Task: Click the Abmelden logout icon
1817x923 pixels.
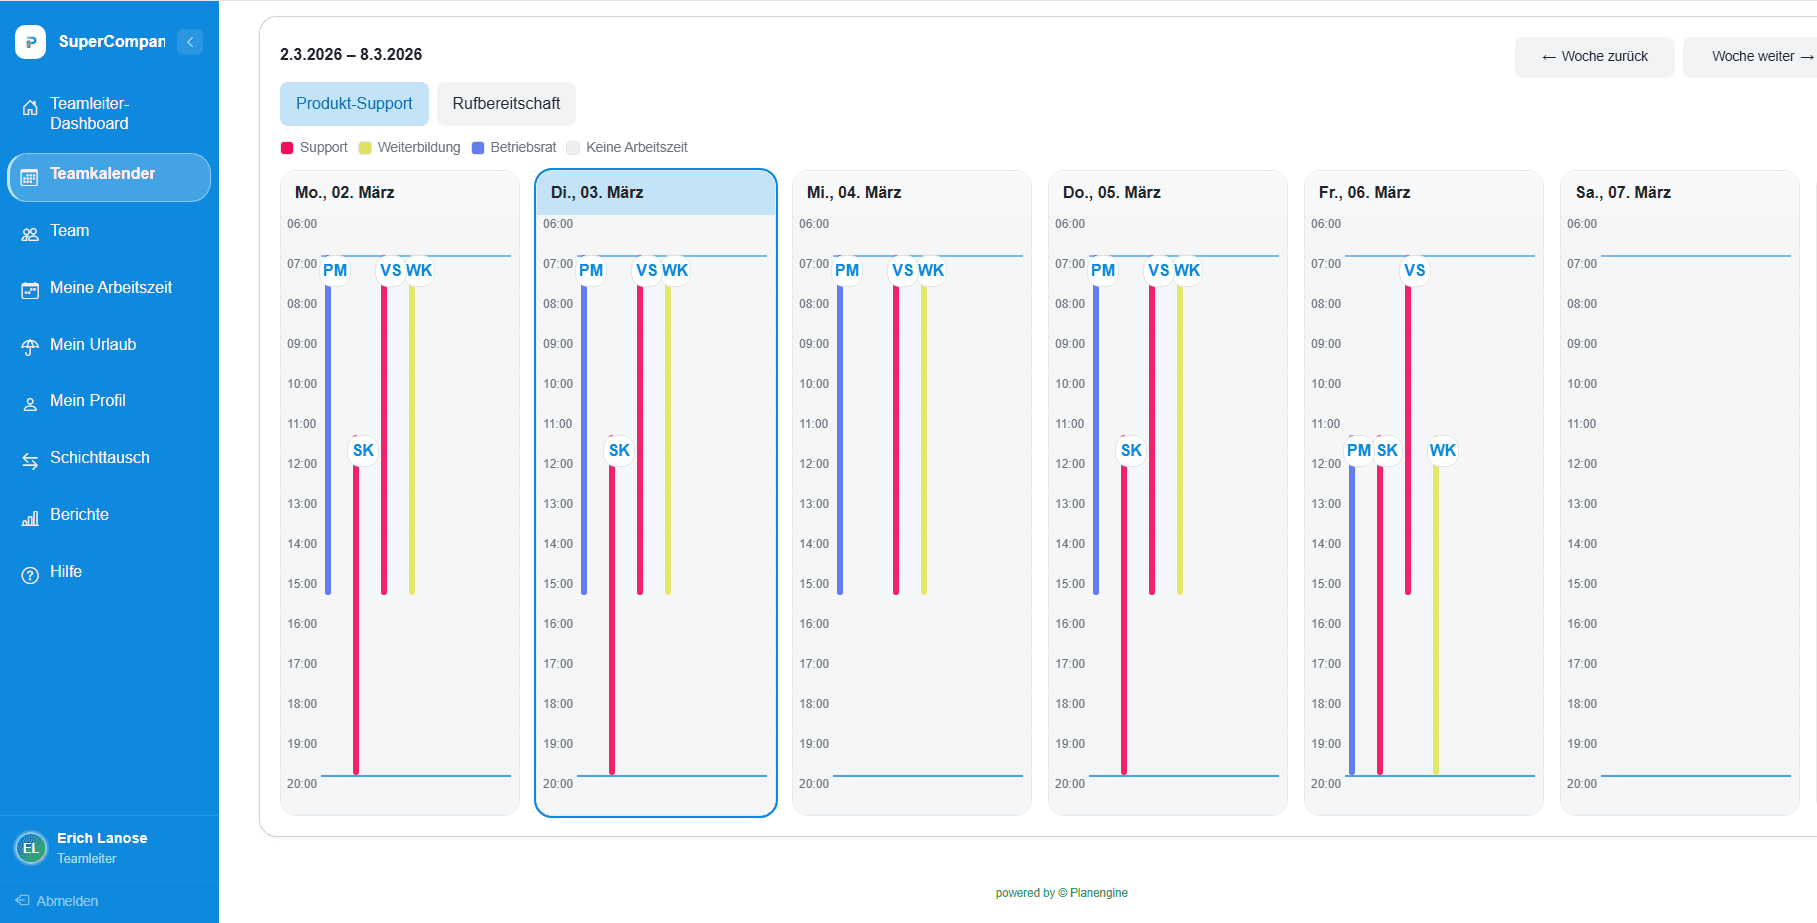Action: [x=22, y=900]
